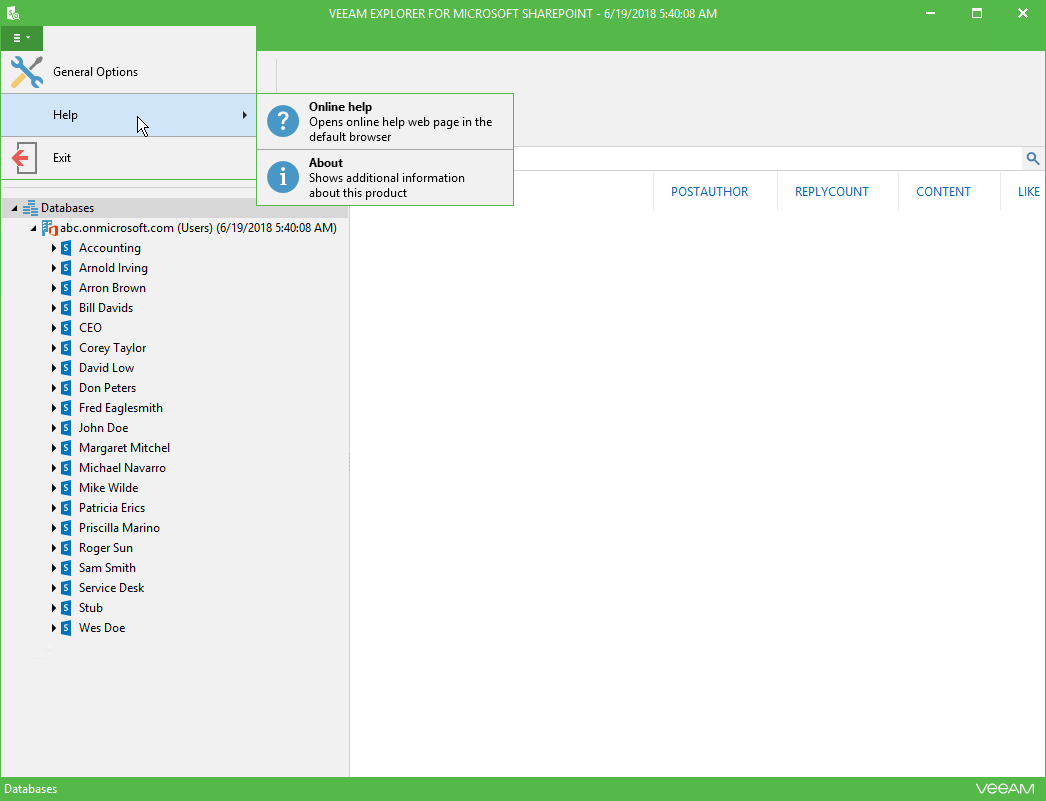Click the SharePoint icon beside Accounting
1046x801 pixels.
click(x=66, y=248)
